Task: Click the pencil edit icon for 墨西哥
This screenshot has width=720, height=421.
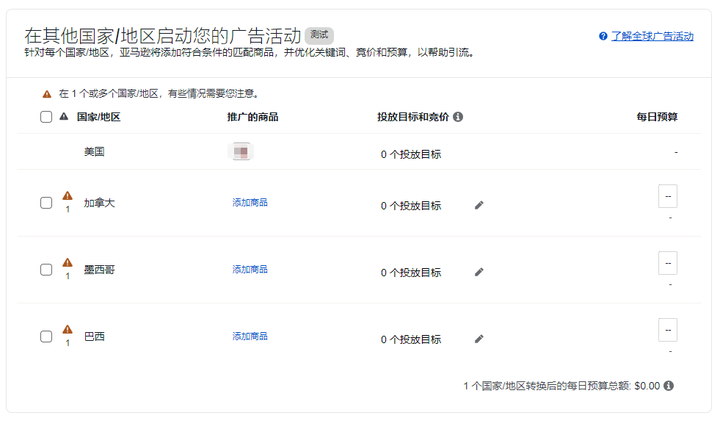Action: (478, 271)
